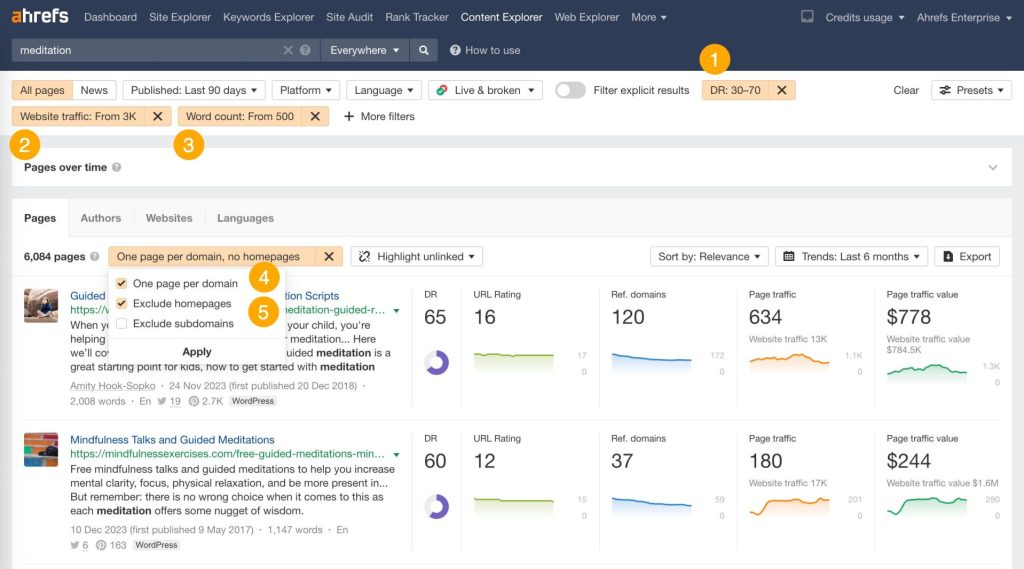The height and width of the screenshot is (569, 1024).
Task: Click DR 60 donut chart
Action: [436, 506]
